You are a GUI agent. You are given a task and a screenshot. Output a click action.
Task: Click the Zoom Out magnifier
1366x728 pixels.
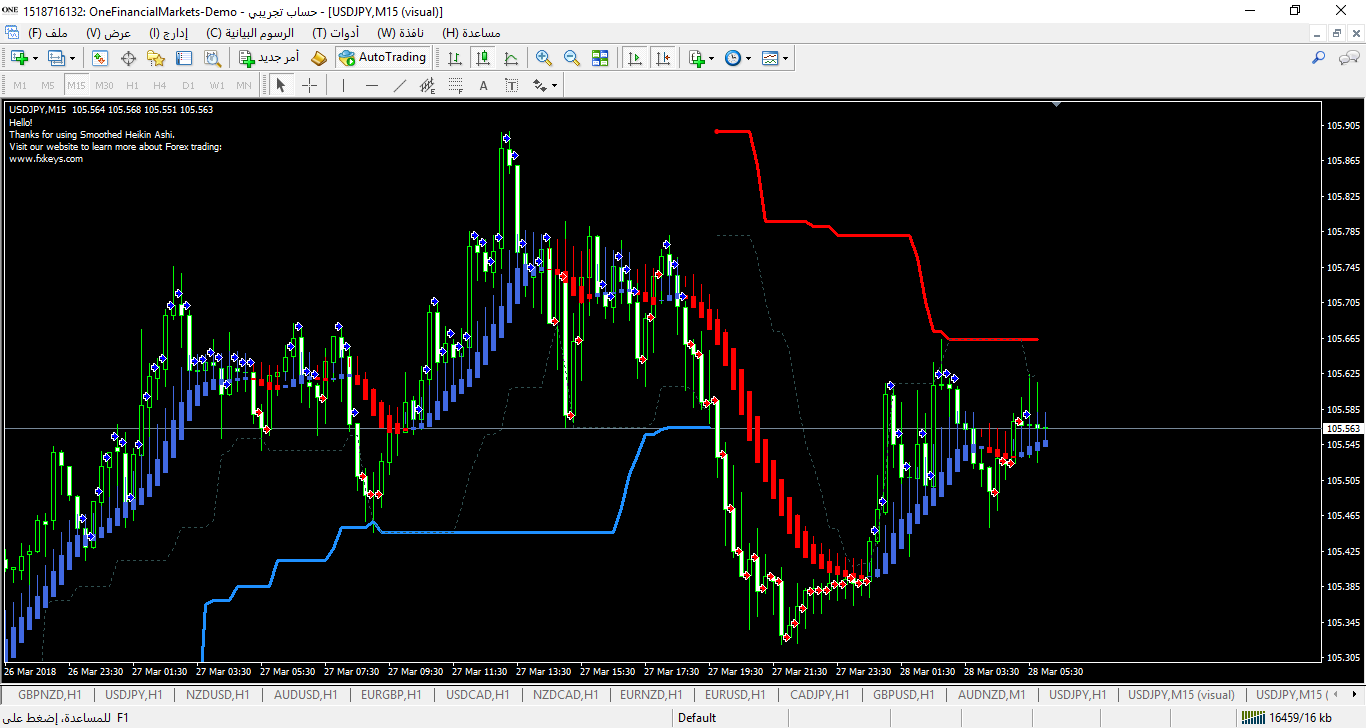(x=572, y=58)
